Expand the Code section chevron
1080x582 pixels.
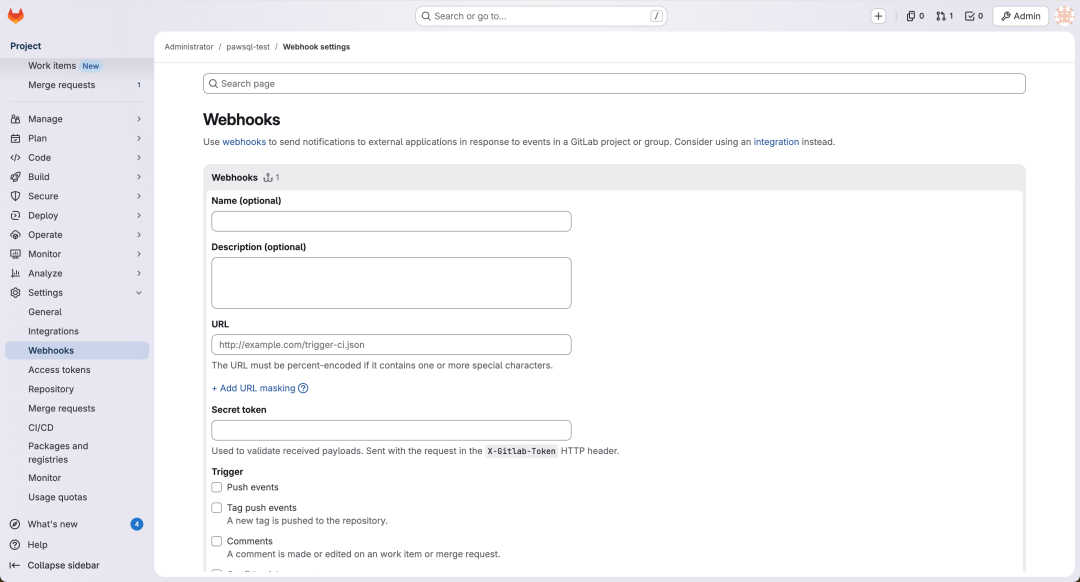point(139,158)
